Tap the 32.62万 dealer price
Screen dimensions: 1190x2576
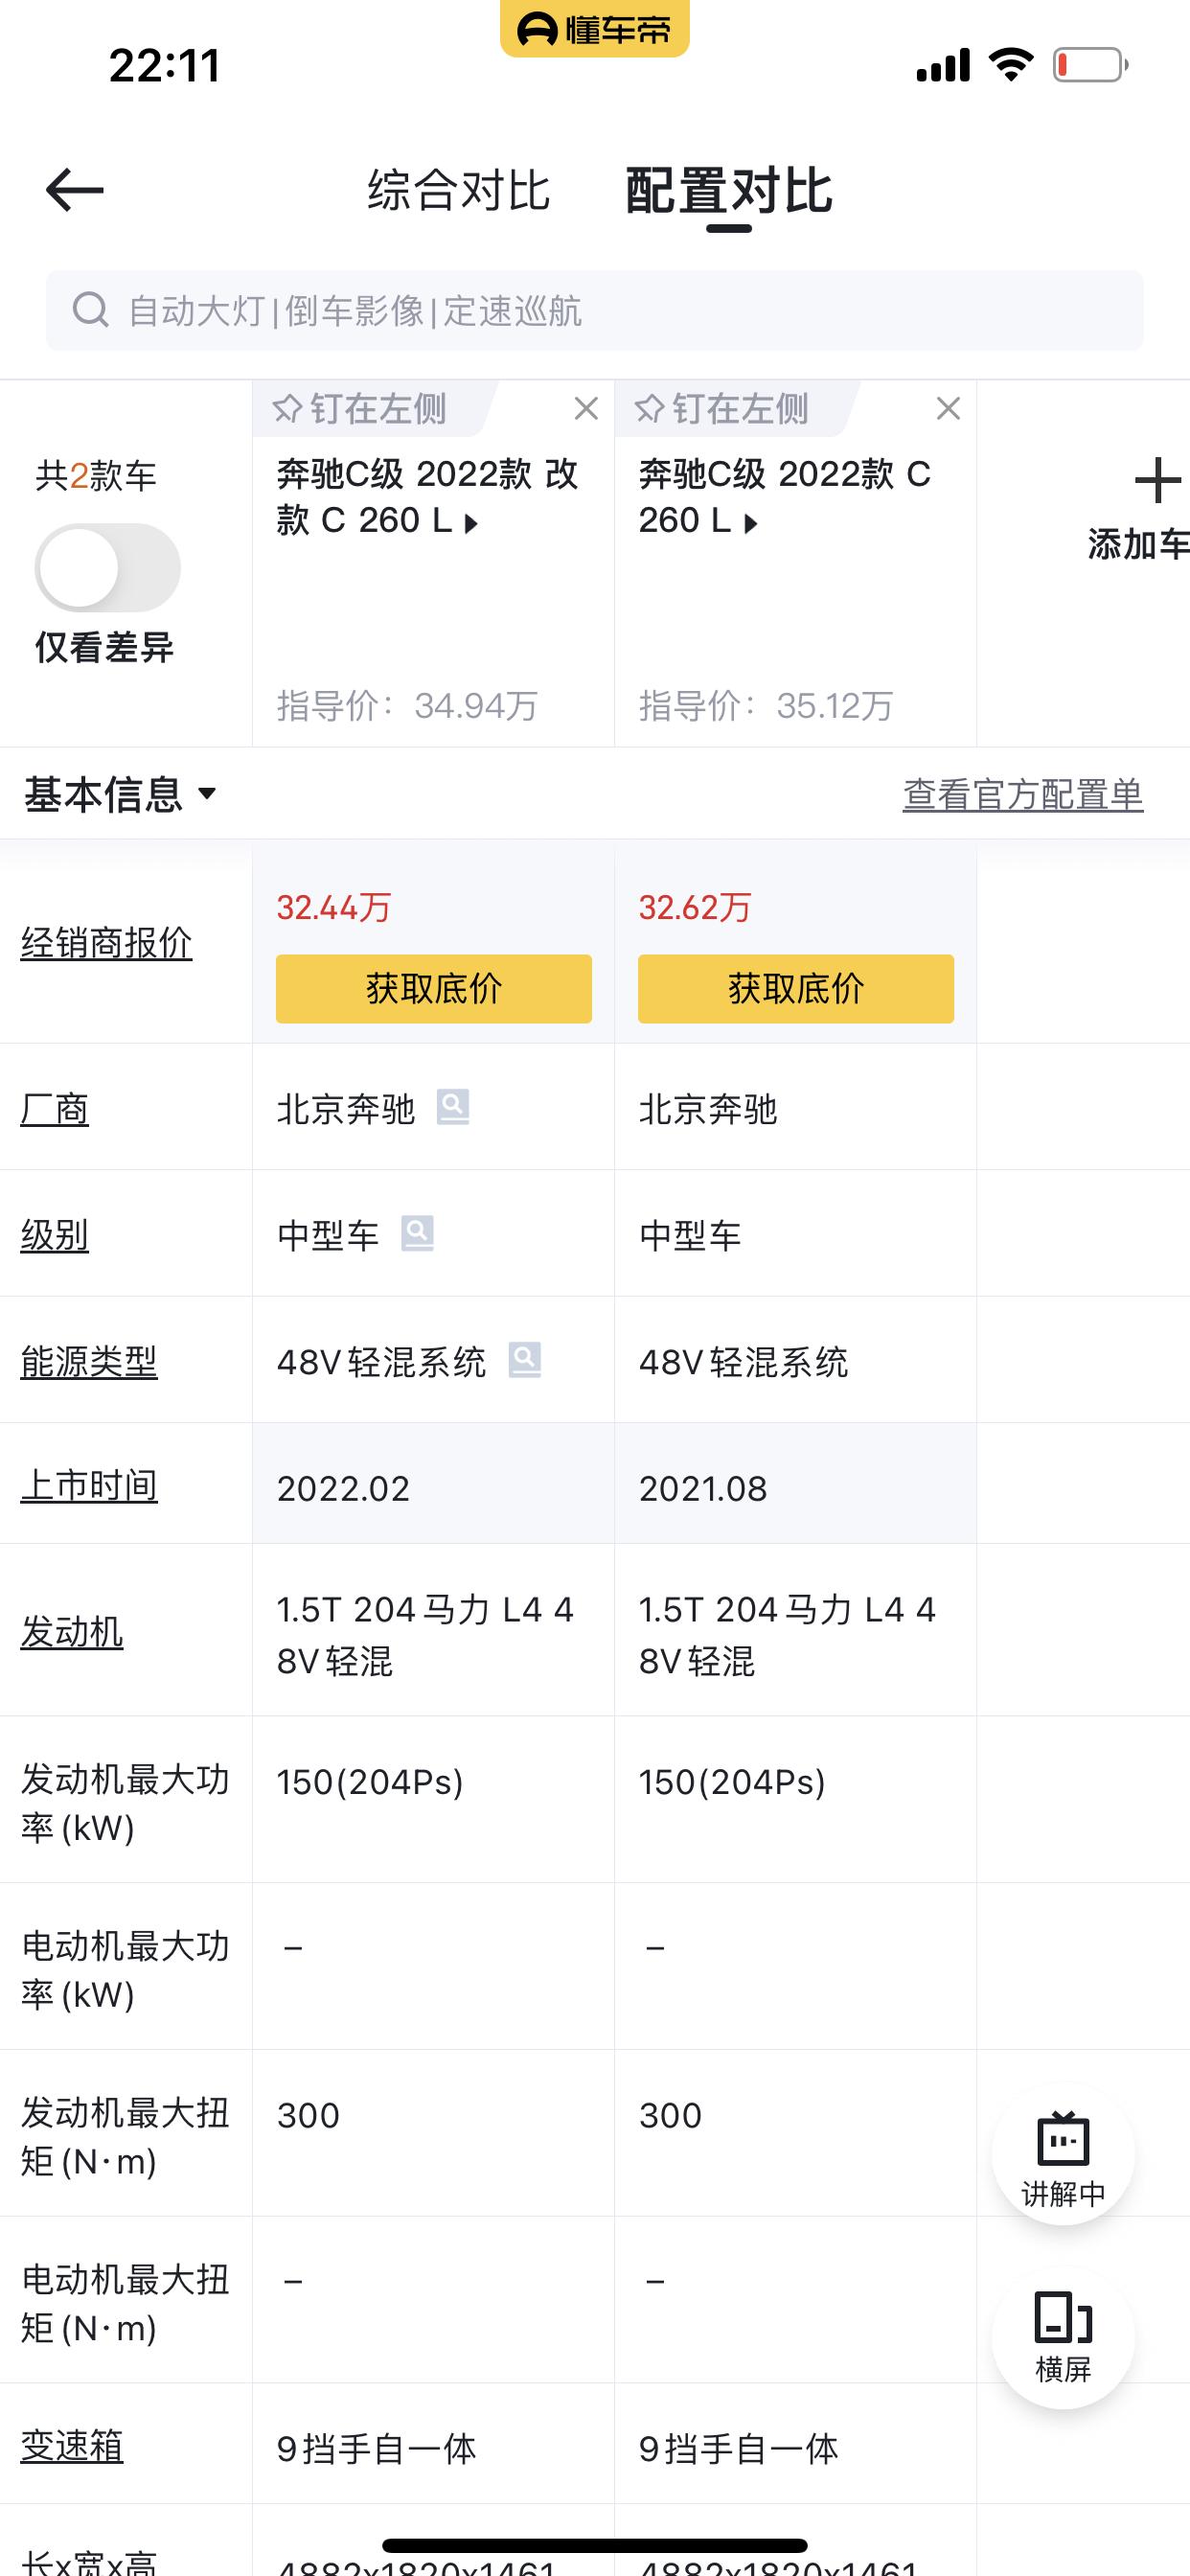click(696, 907)
